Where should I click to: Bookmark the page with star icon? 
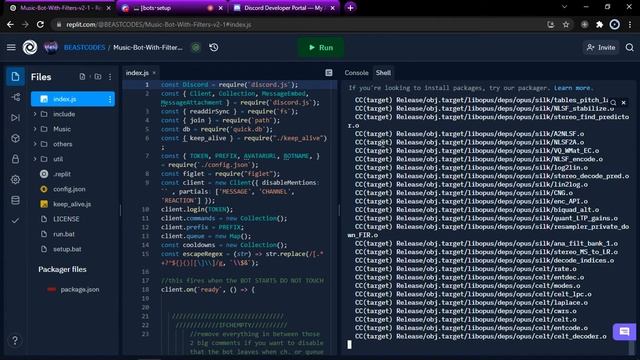pyautogui.click(x=566, y=24)
